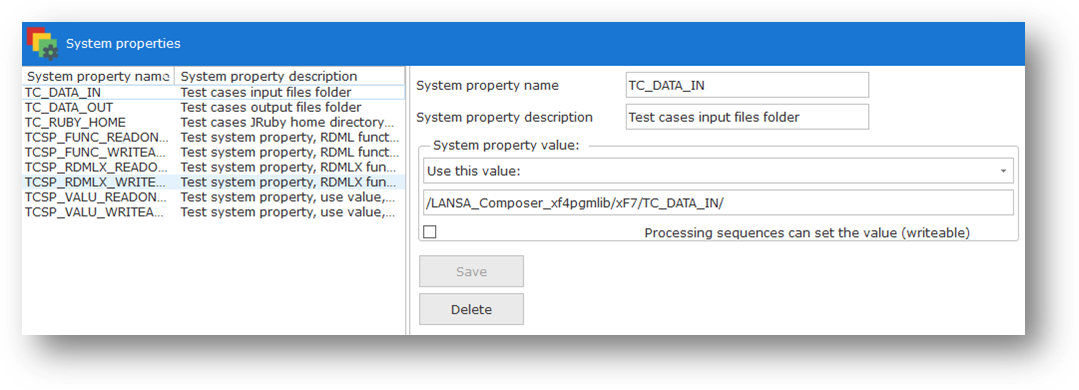Open the Use this value dropdown
Screen dimensions: 1079x390
[x=718, y=171]
